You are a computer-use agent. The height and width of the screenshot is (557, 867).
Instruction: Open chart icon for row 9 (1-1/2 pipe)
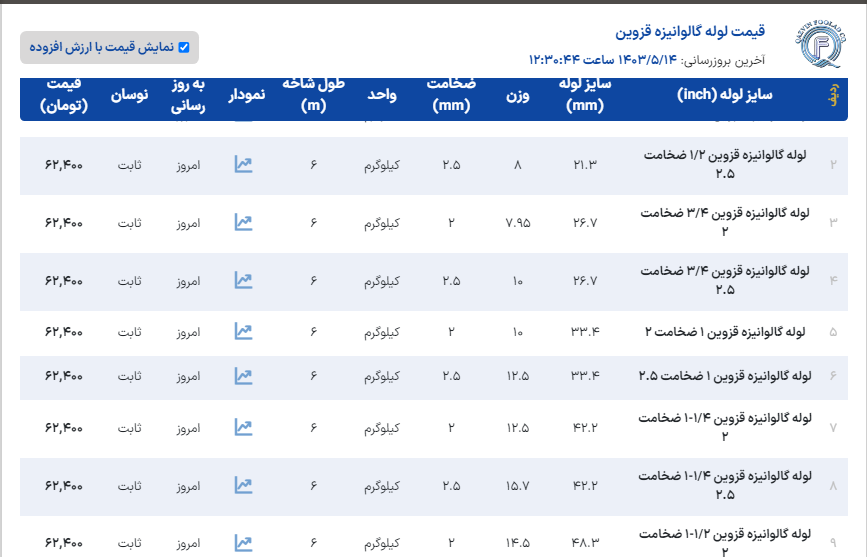pos(243,542)
